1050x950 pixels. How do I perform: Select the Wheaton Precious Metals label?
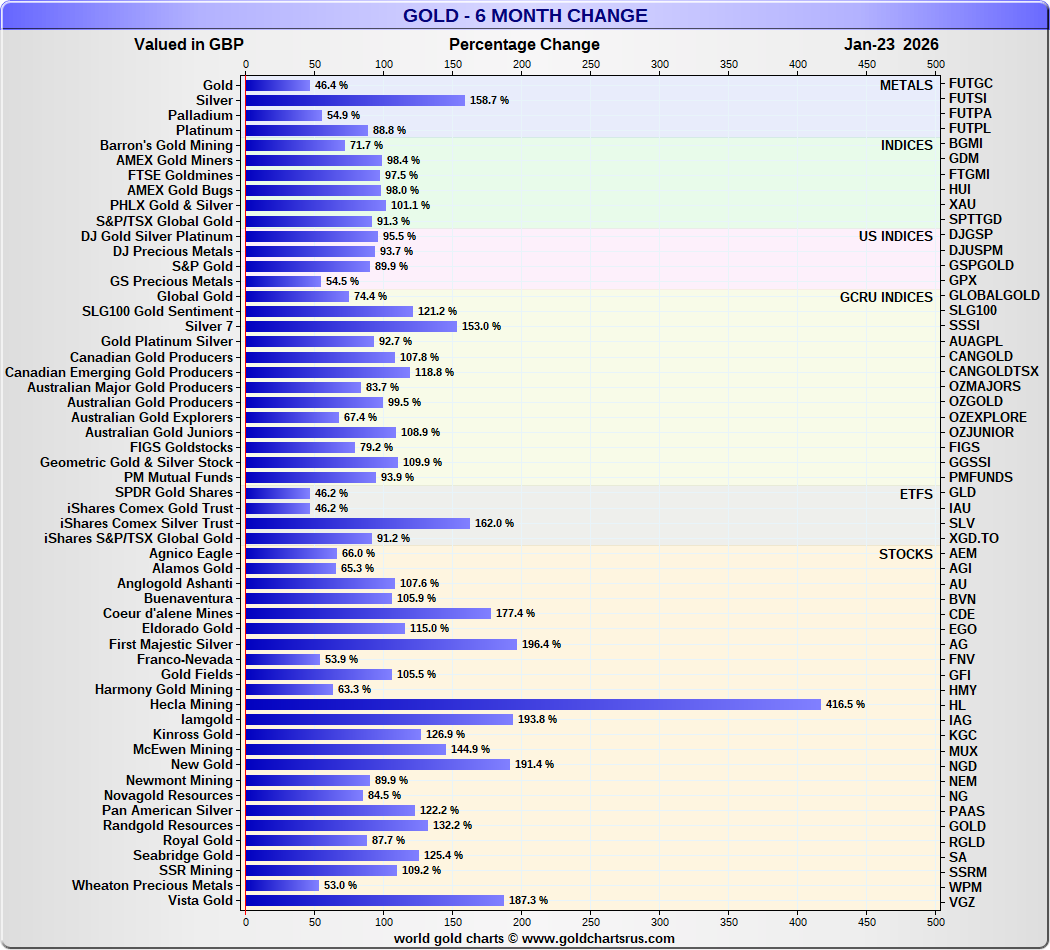pos(152,885)
